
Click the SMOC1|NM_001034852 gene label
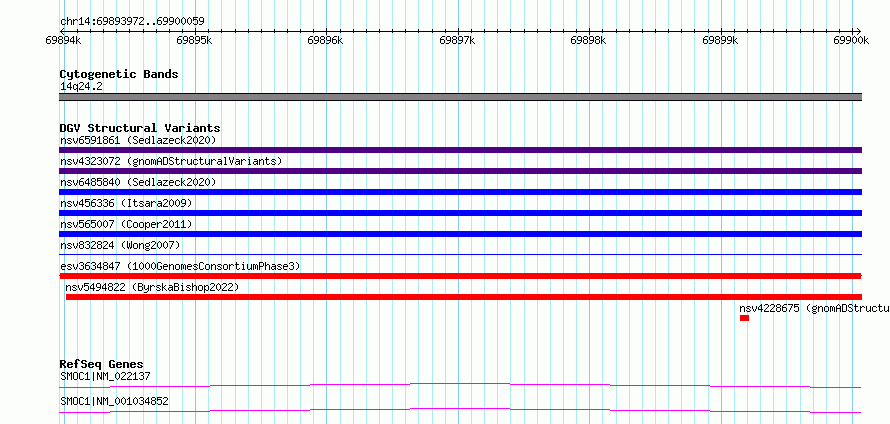tap(114, 401)
